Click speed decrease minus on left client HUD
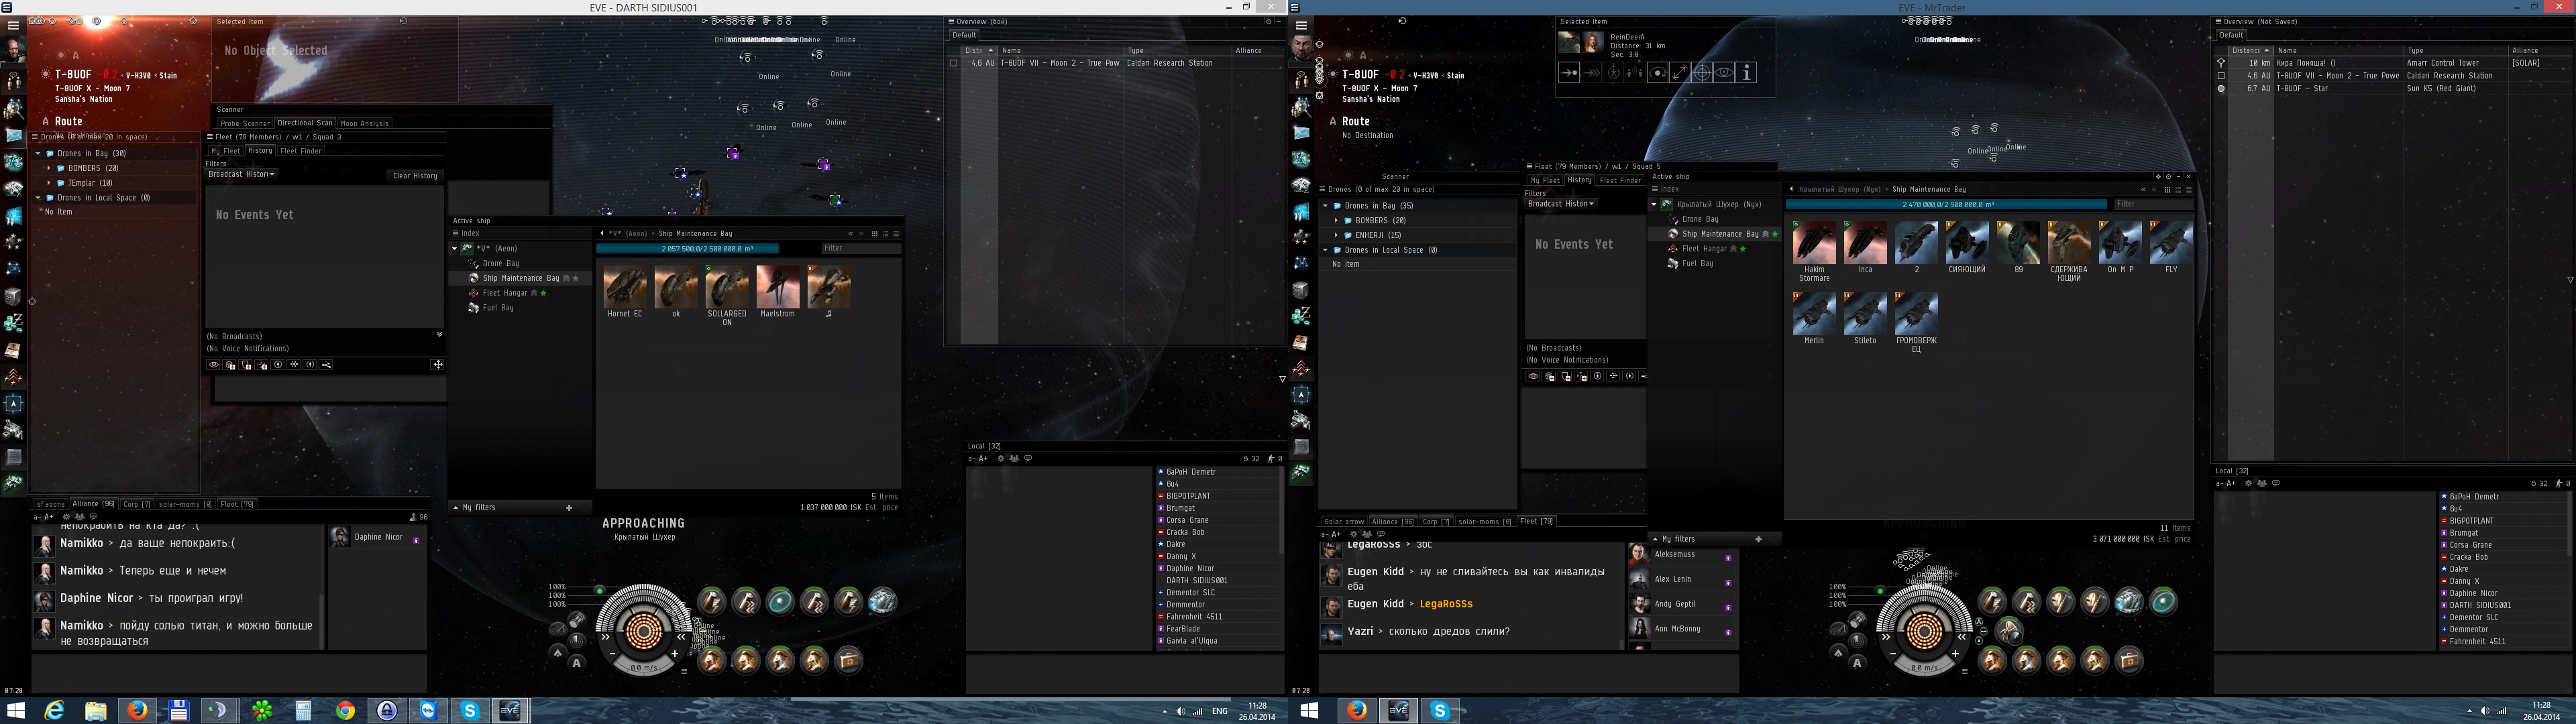 pyautogui.click(x=611, y=654)
